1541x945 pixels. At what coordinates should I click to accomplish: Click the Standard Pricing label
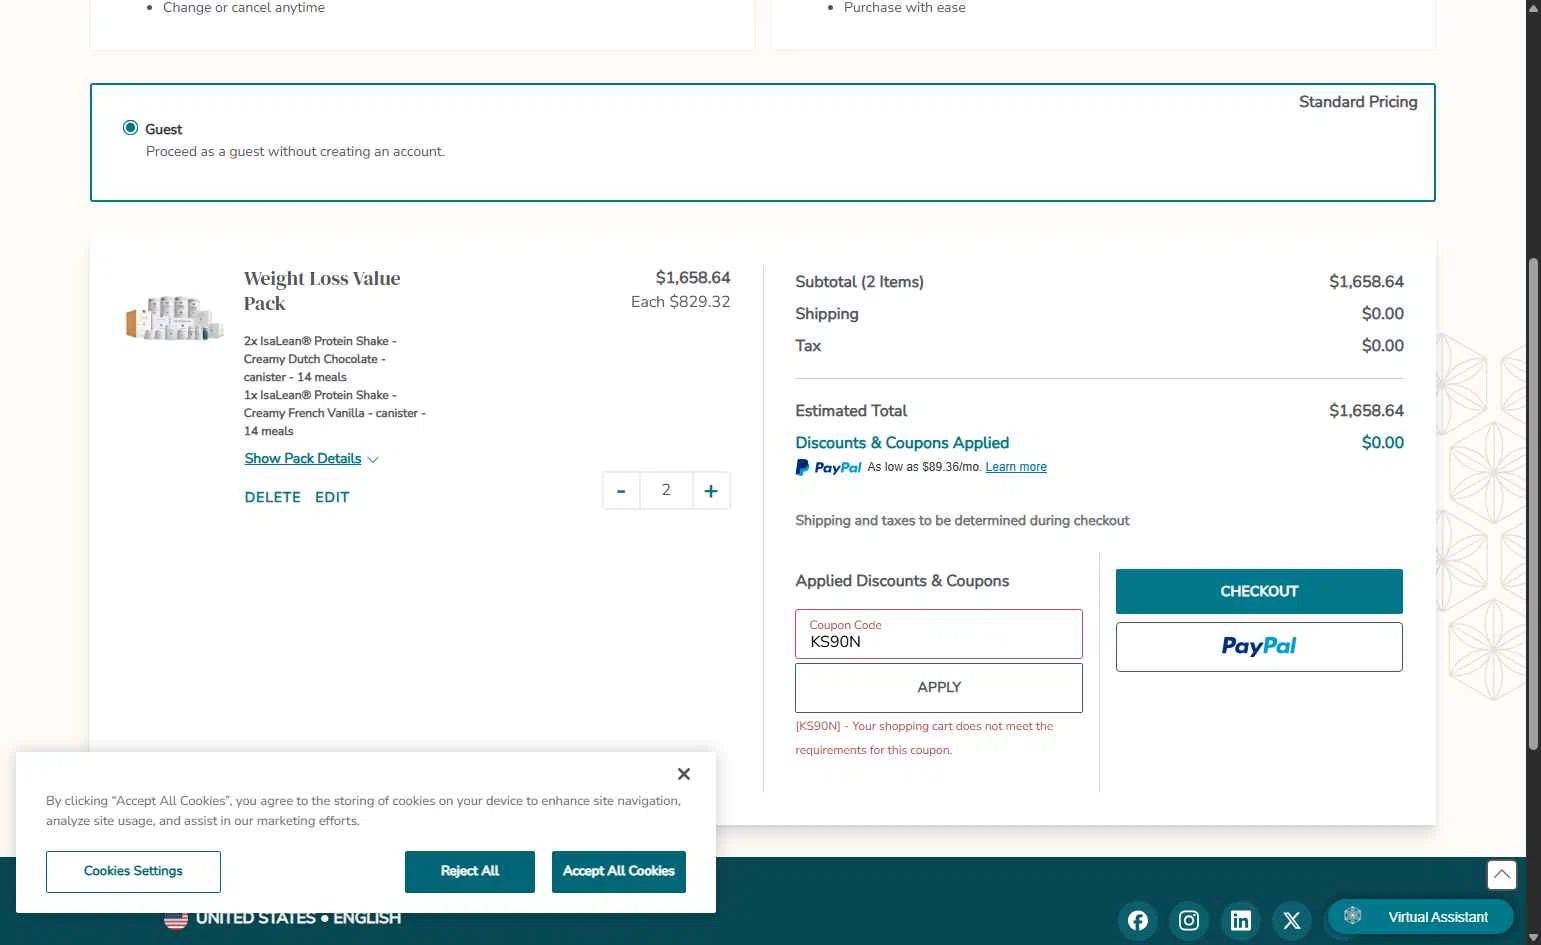(x=1358, y=102)
